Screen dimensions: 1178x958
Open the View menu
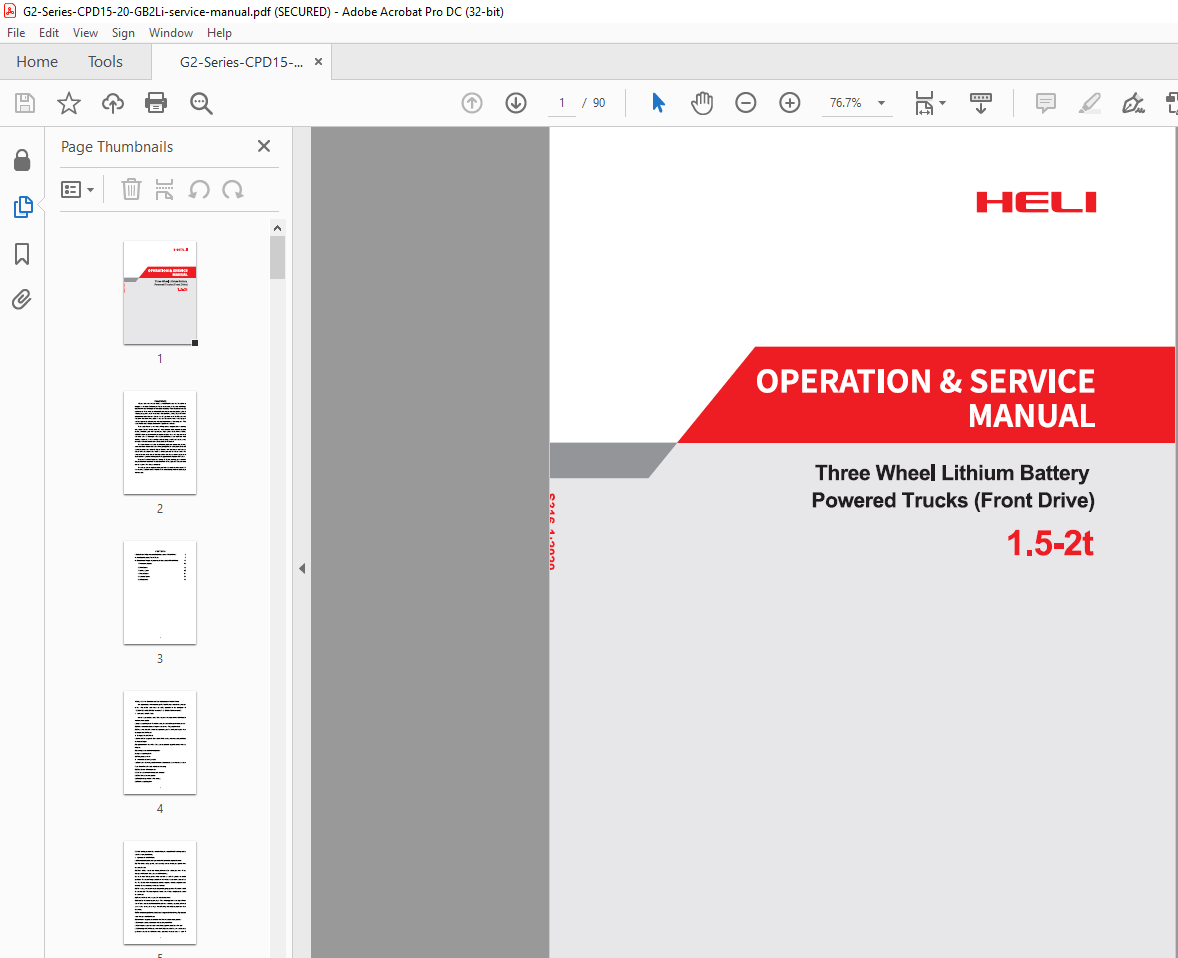point(85,33)
